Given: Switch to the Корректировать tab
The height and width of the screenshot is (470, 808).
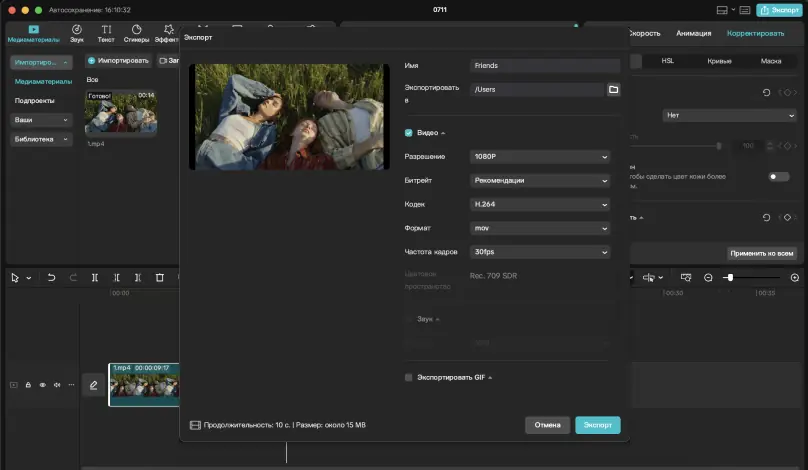Looking at the screenshot, I should click(755, 33).
